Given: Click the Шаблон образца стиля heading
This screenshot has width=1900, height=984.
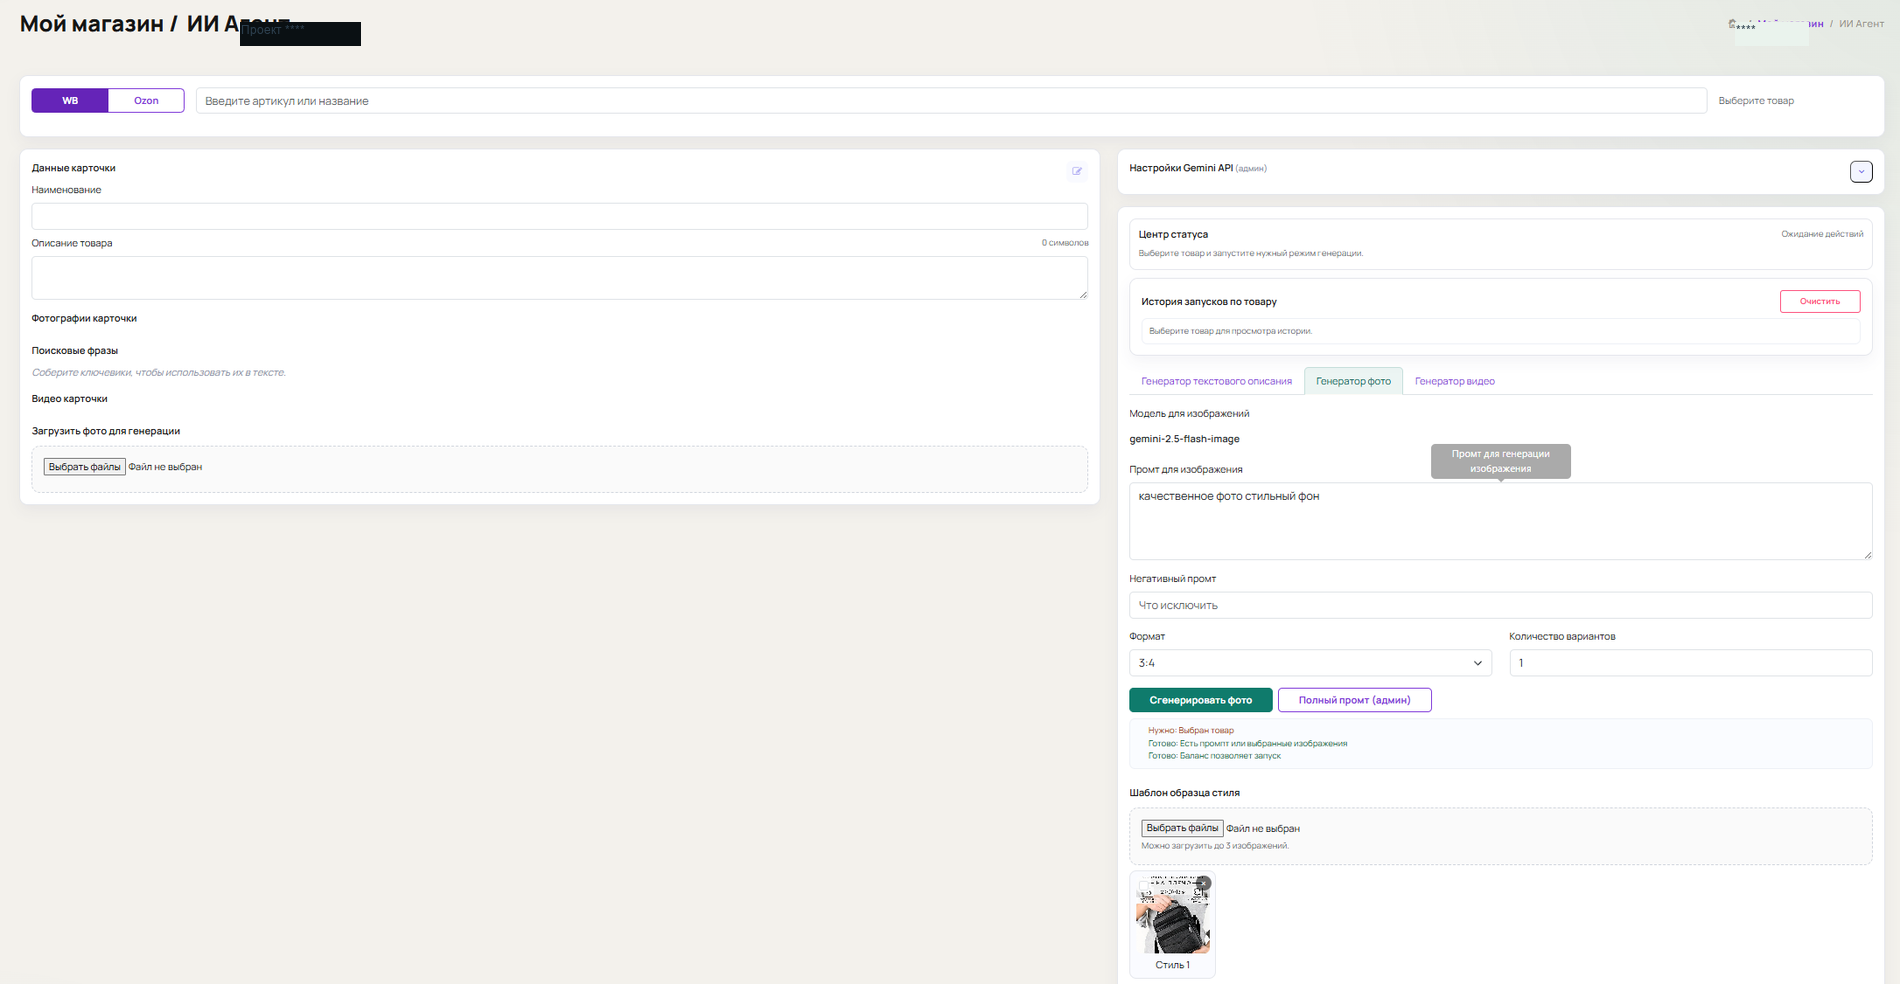Looking at the screenshot, I should point(1185,793).
